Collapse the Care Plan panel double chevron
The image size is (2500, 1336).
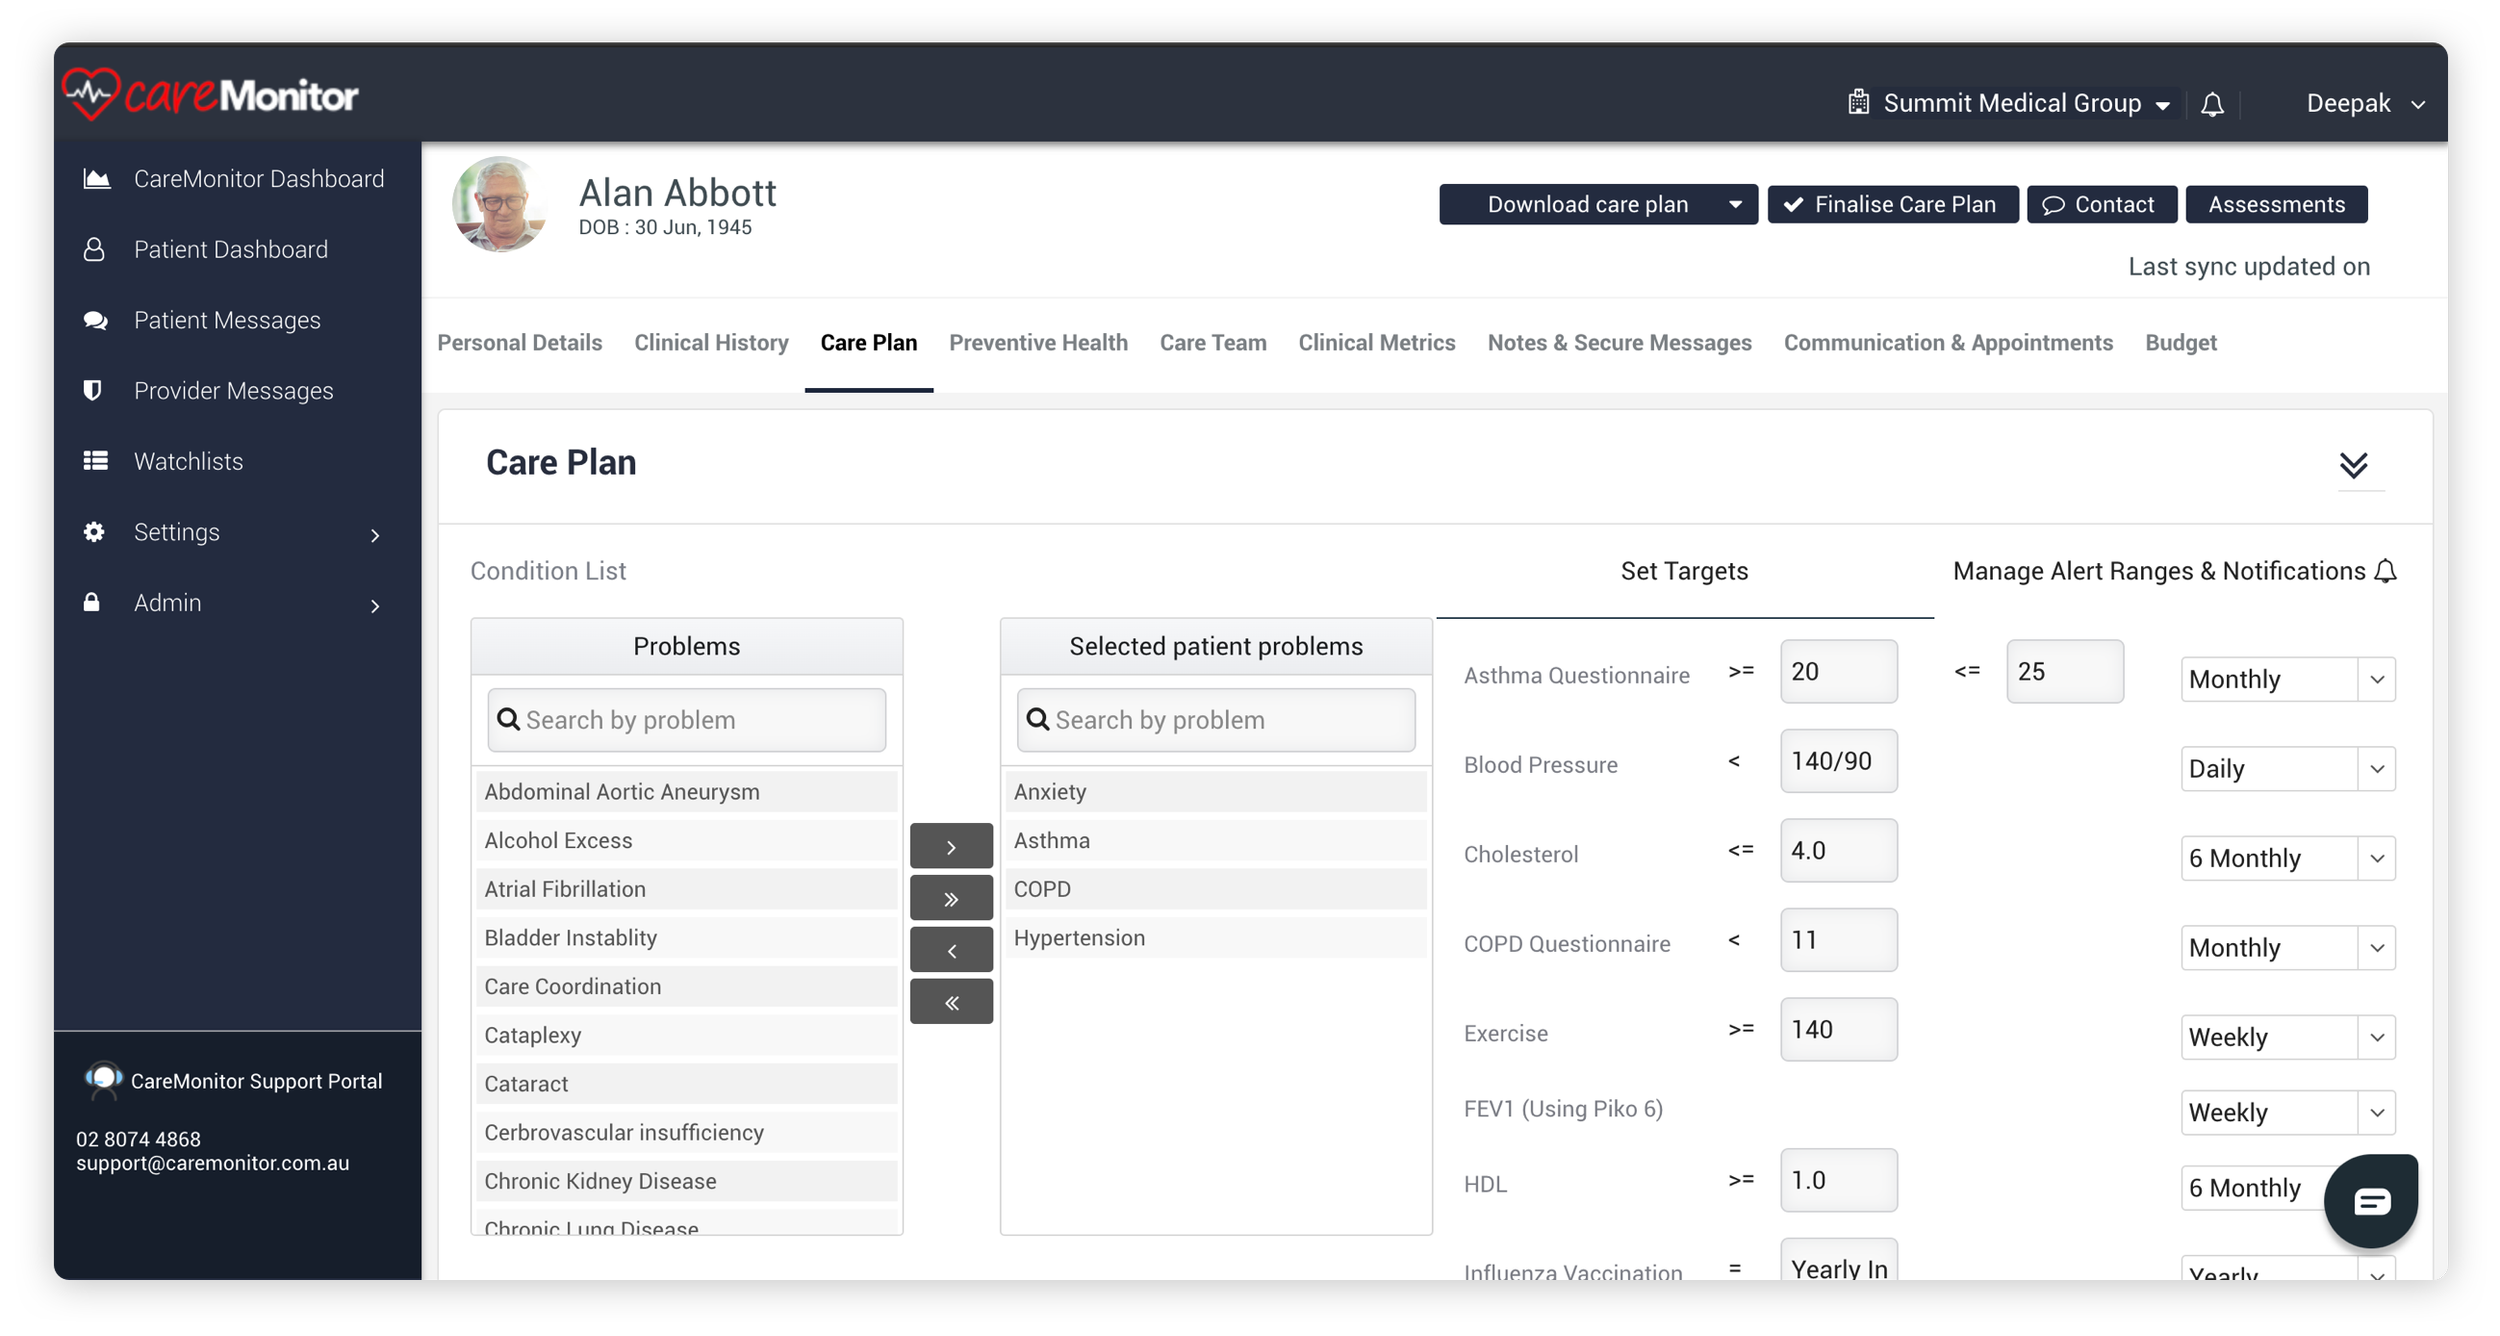(x=2353, y=465)
